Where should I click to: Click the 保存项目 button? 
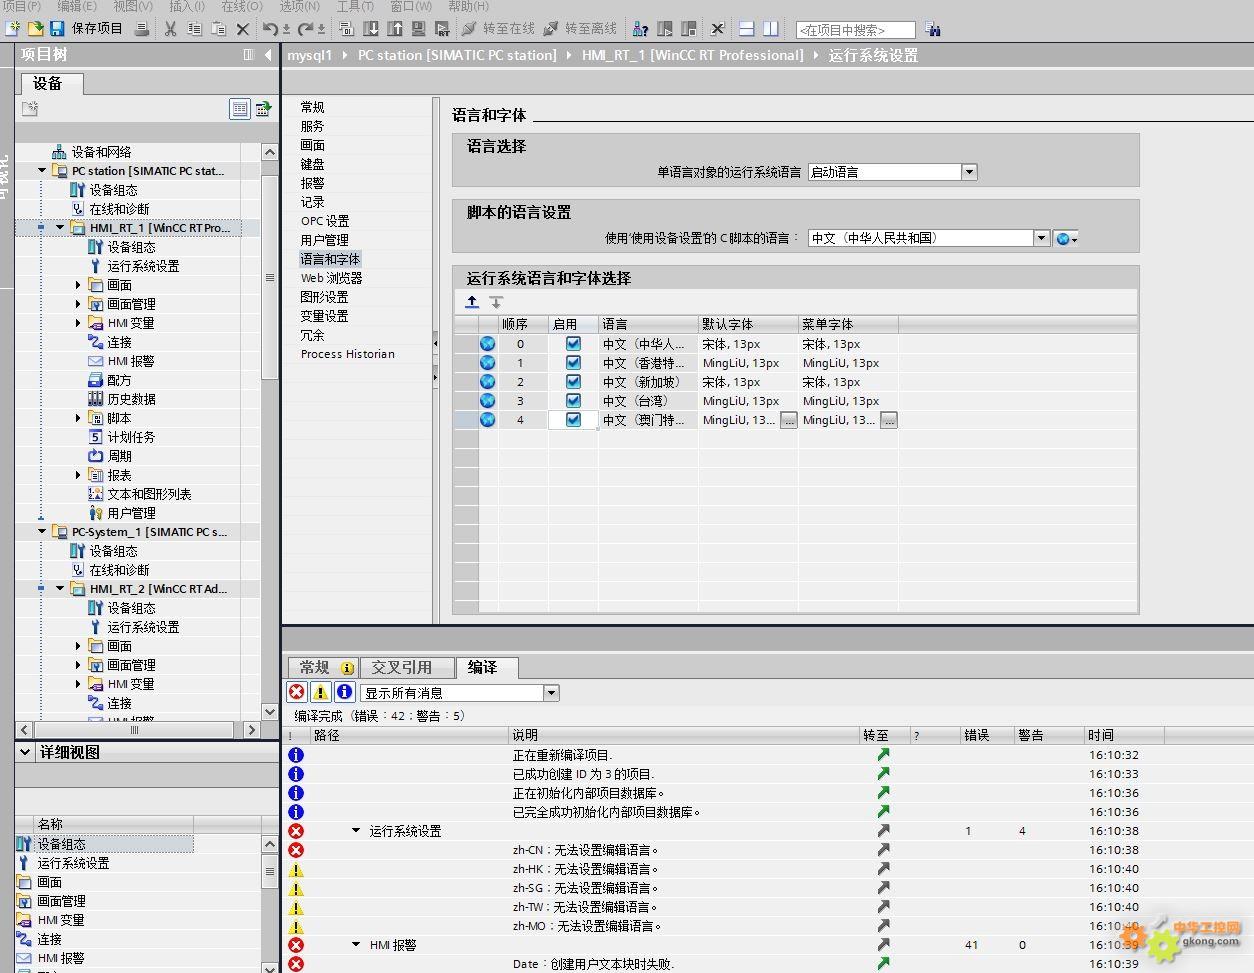97,29
